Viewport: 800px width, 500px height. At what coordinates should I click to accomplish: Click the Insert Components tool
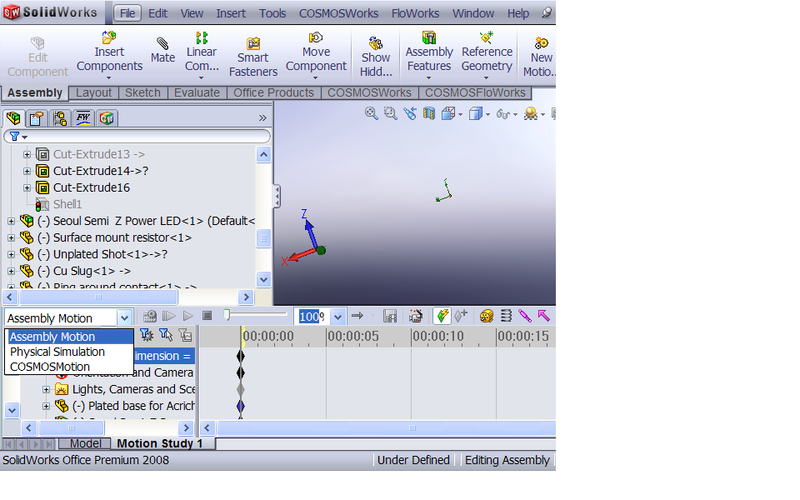pyautogui.click(x=109, y=54)
